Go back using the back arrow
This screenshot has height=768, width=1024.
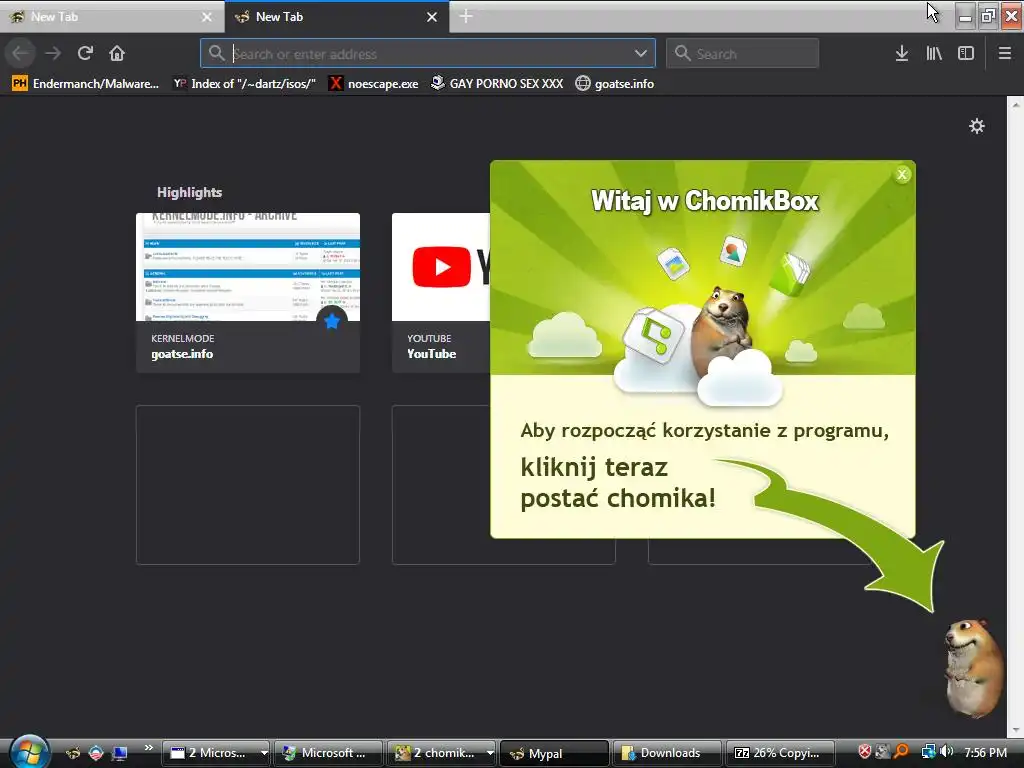click(20, 53)
